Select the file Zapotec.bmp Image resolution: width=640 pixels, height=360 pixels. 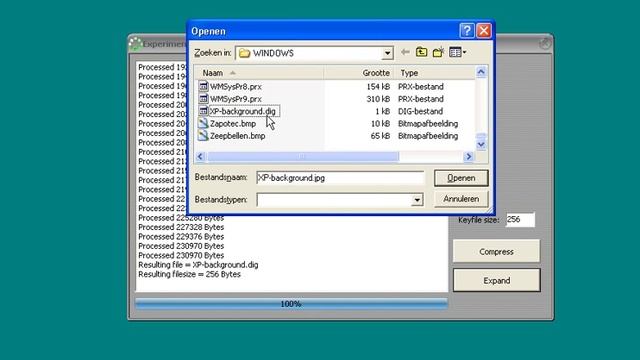233,124
